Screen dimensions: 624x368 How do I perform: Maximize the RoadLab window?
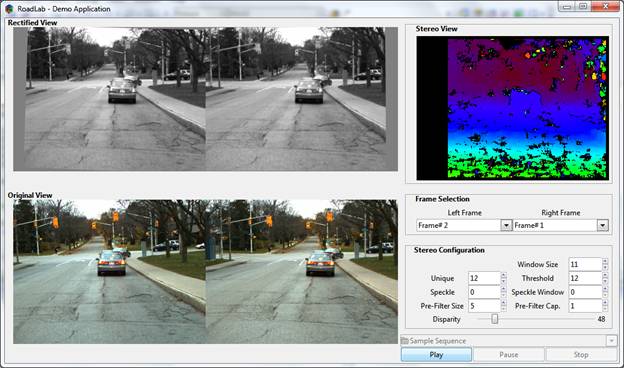click(583, 6)
